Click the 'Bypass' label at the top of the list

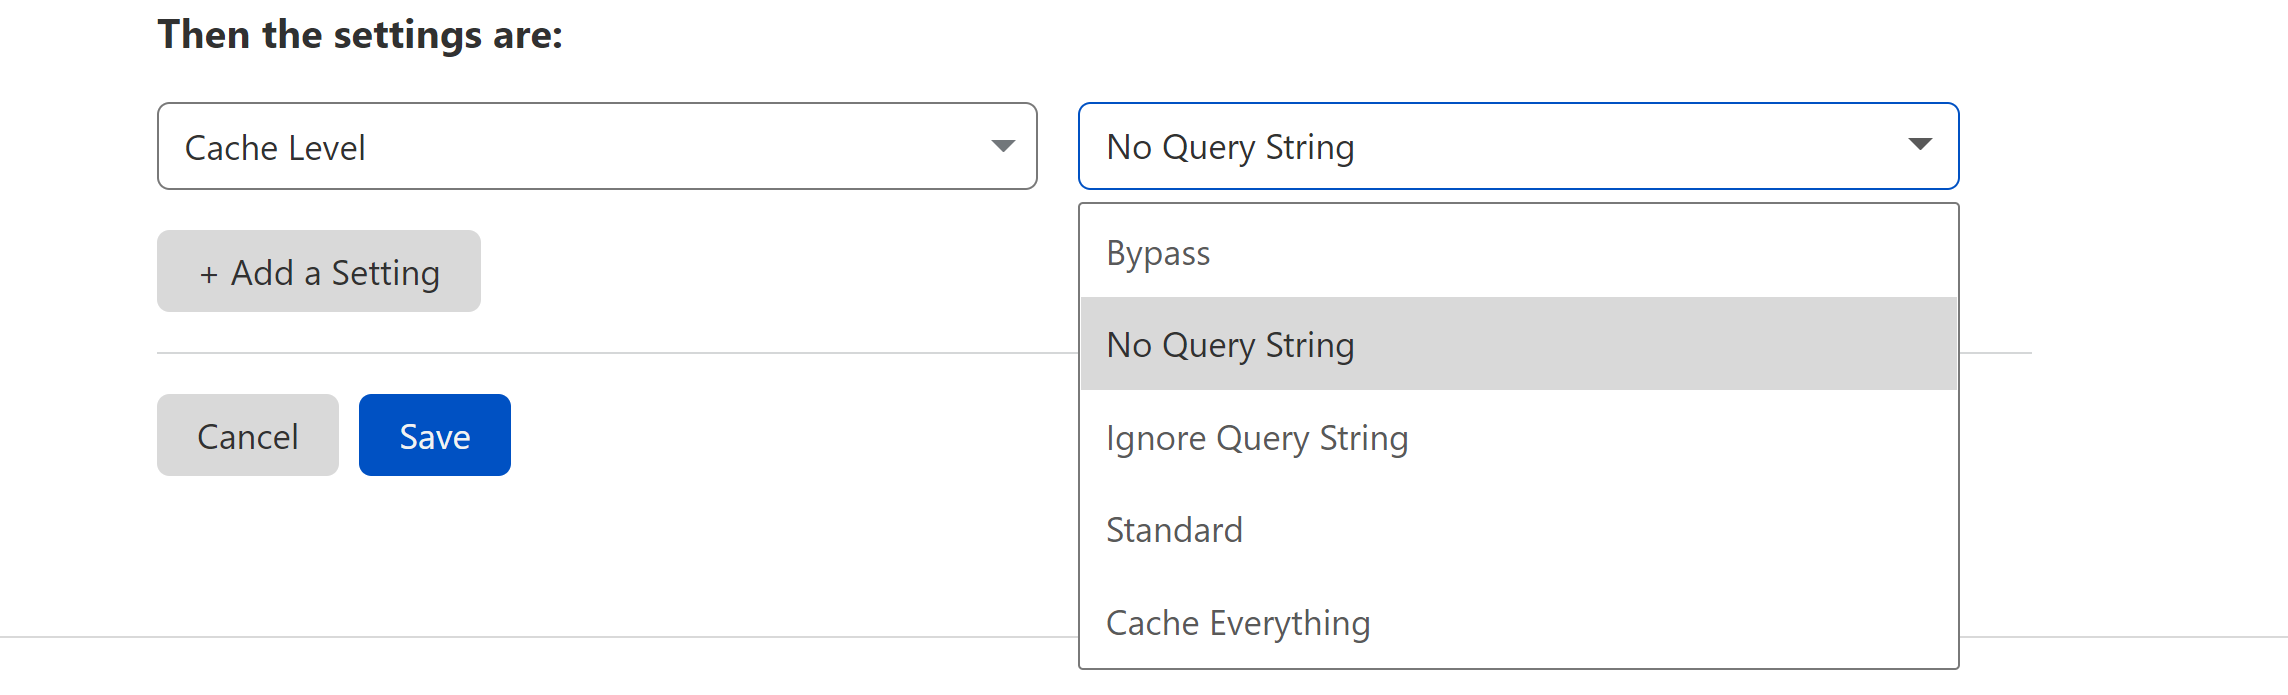1158,253
